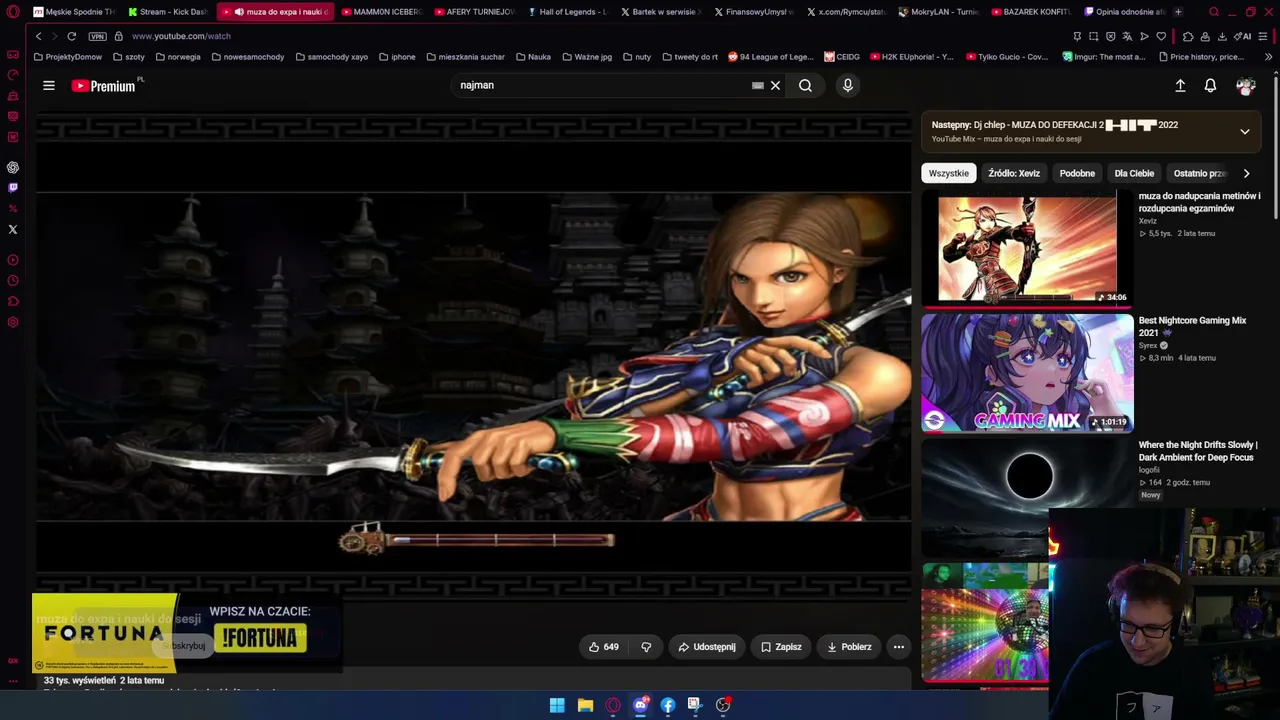
Task: Open the Nauka bookmark folder
Action: click(533, 57)
